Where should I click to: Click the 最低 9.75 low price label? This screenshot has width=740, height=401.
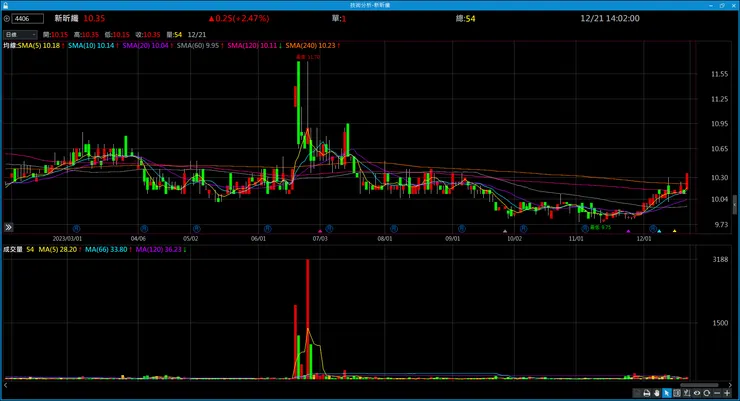600,227
